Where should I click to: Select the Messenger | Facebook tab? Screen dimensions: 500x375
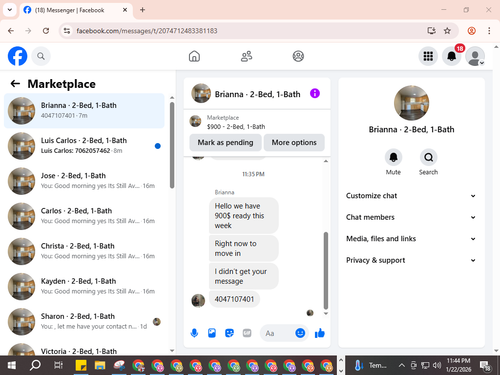click(x=76, y=10)
